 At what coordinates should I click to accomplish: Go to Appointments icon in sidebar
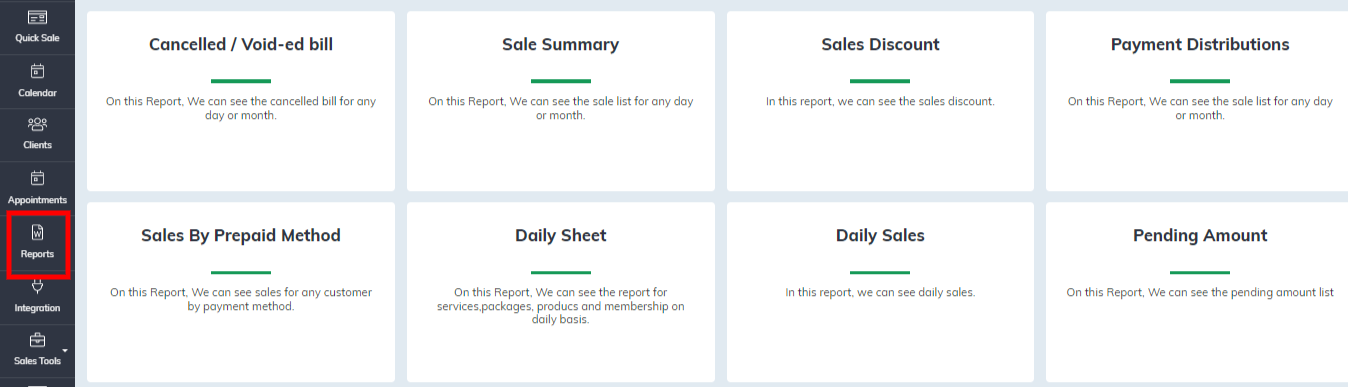[x=37, y=178]
